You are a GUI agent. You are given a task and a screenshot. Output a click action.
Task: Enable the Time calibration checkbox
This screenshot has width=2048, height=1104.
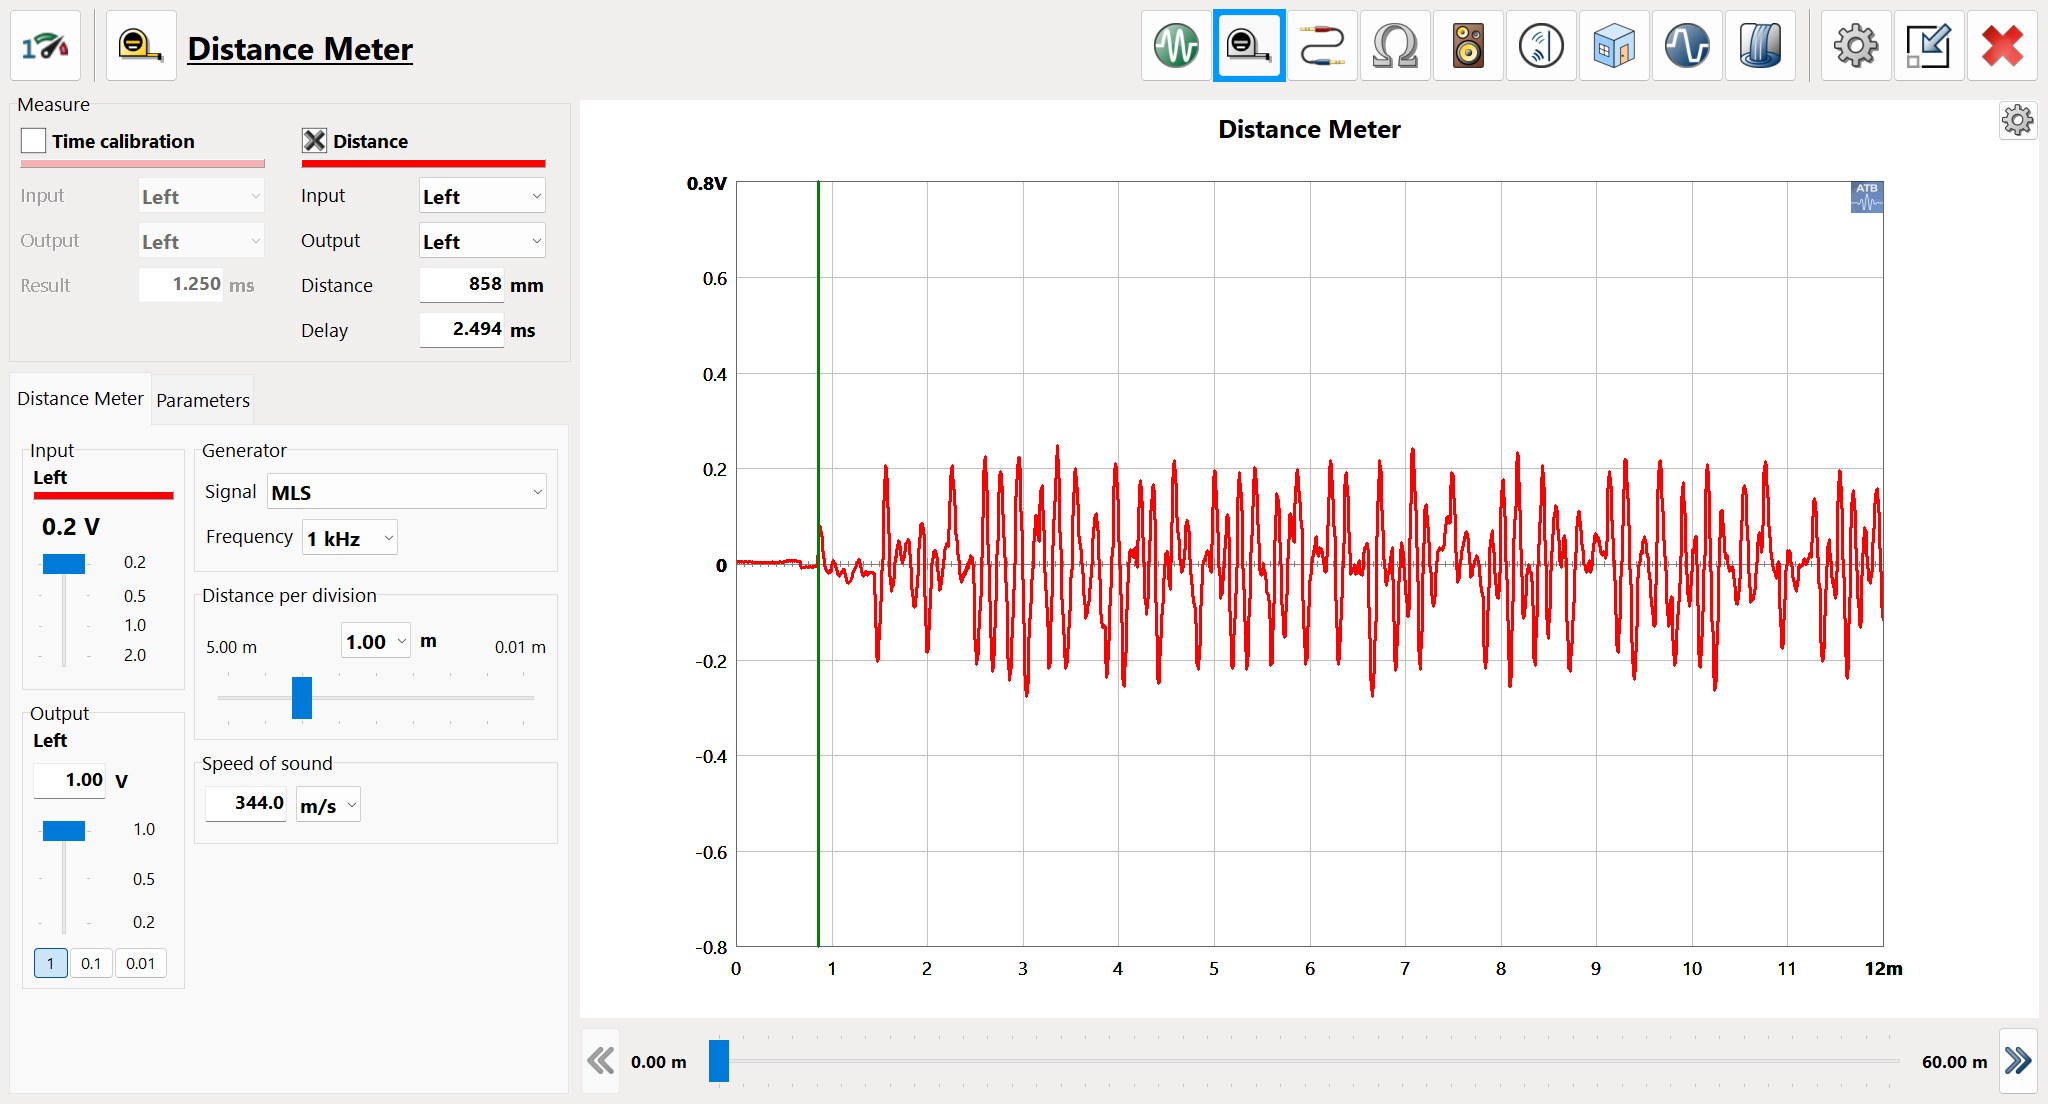click(x=34, y=141)
